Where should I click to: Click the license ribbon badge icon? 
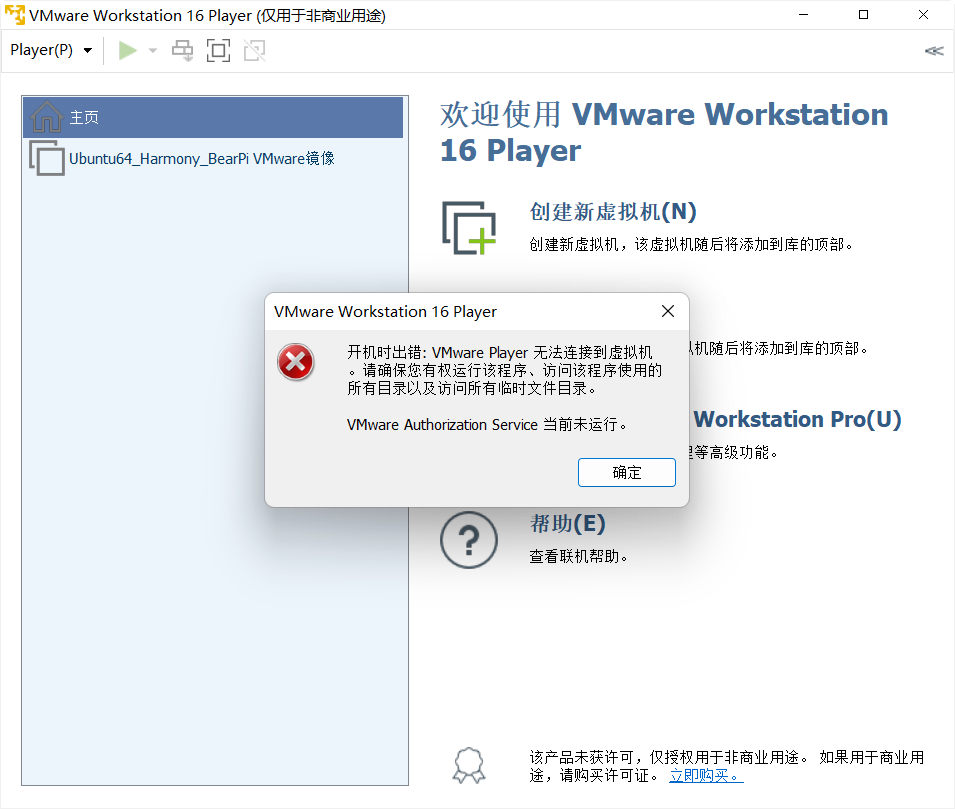(x=469, y=765)
